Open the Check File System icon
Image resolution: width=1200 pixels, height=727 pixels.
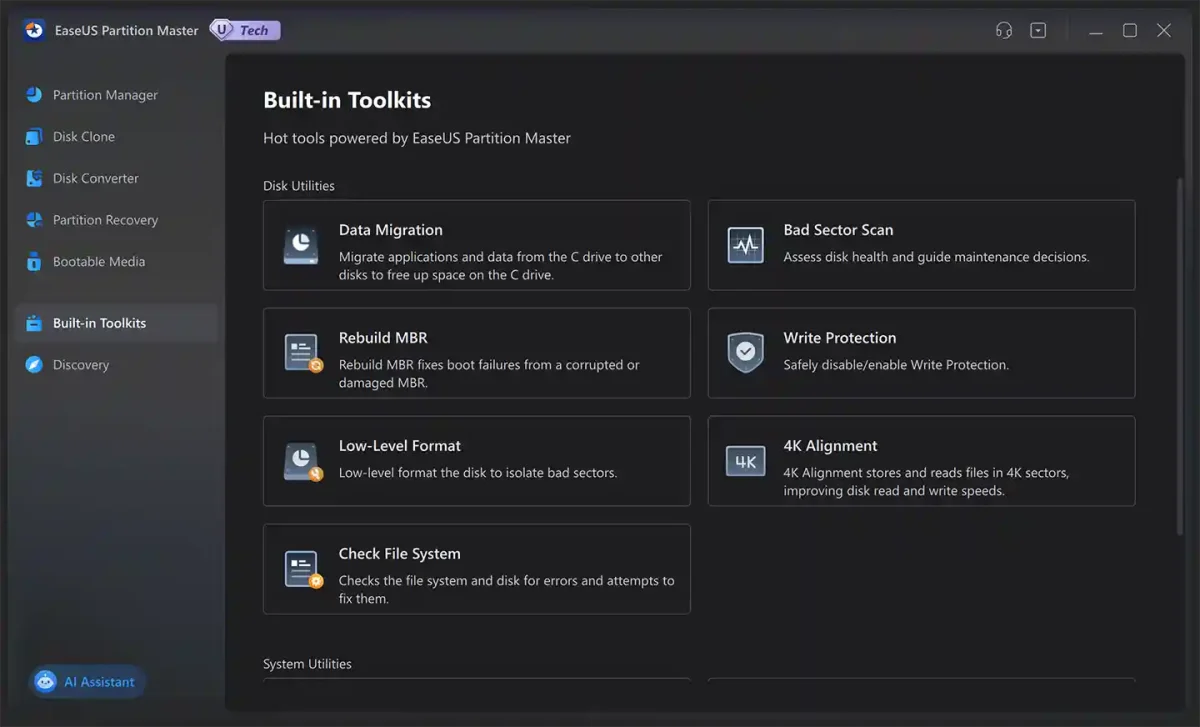(x=301, y=569)
